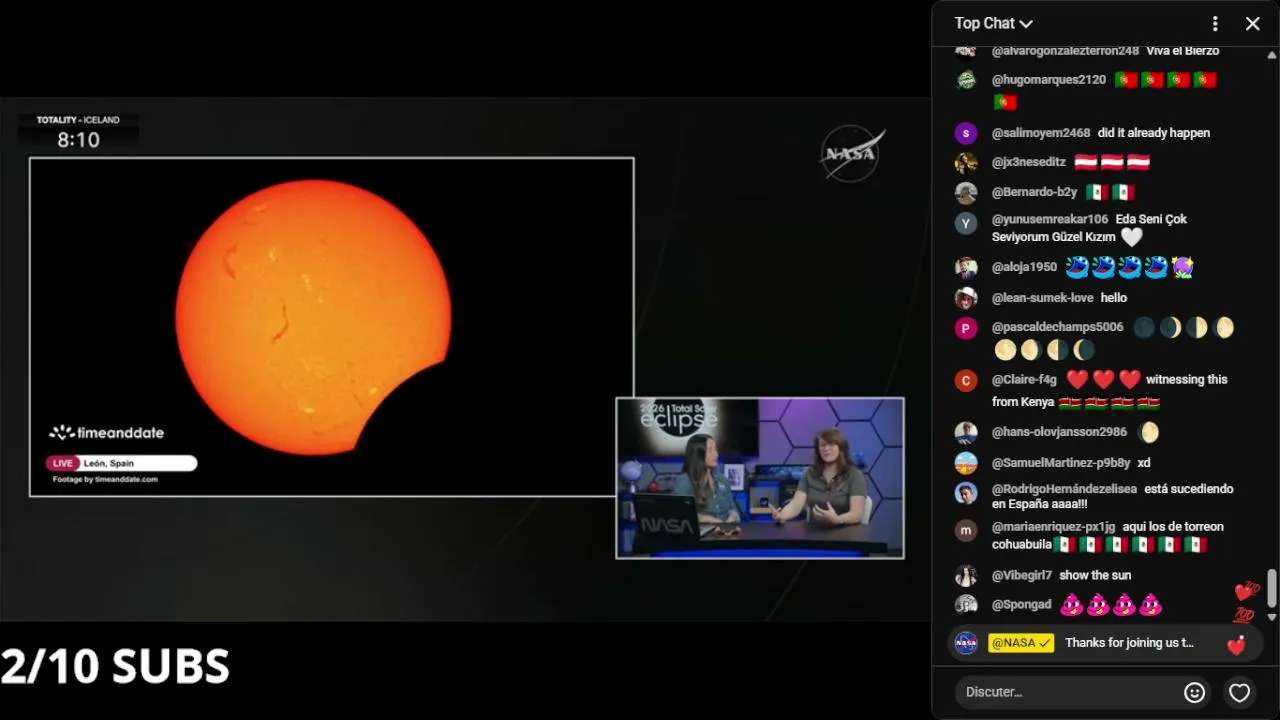
Task: Click the "León, Spain" location label
Action: [x=109, y=463]
